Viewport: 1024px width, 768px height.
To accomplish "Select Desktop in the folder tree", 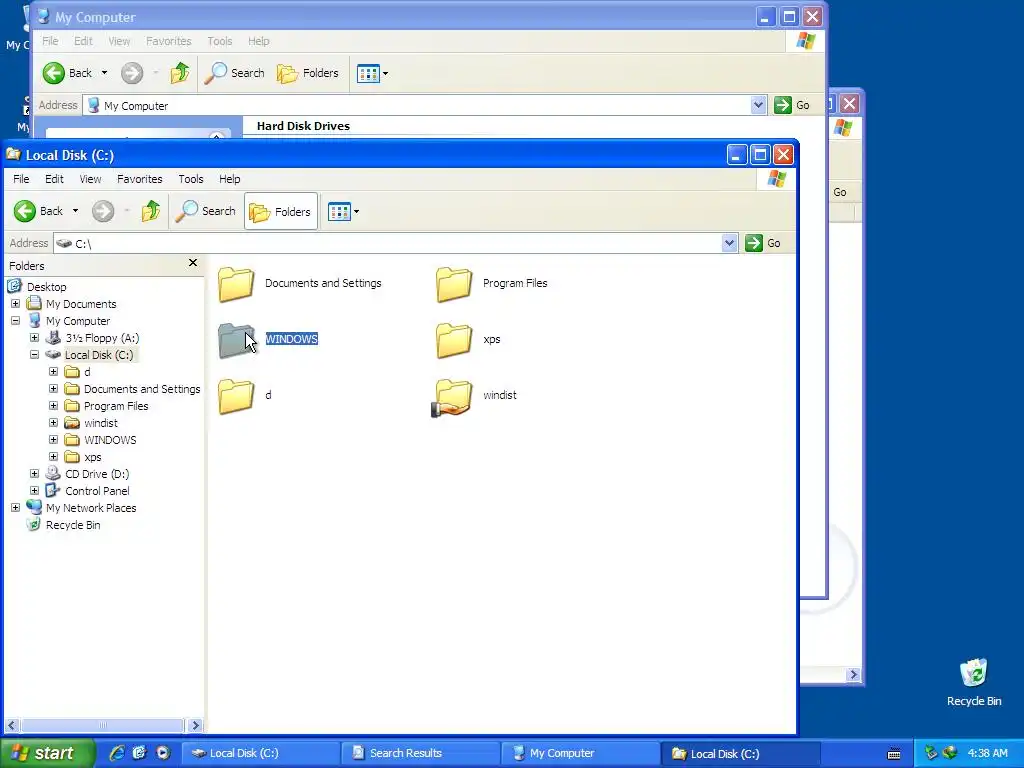I will [46, 287].
